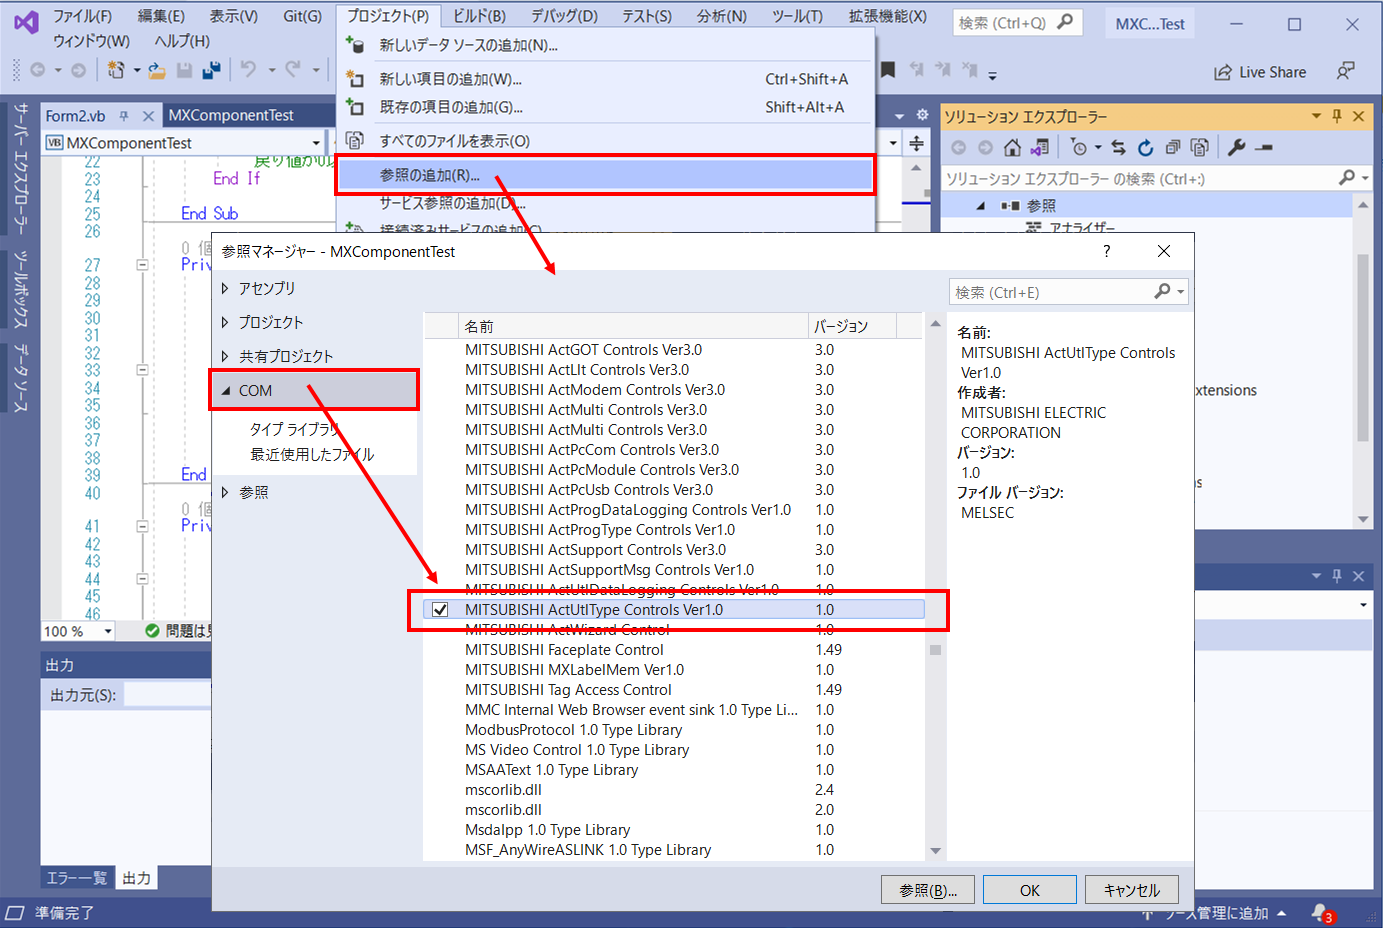Open Solution Explorer home view
Viewport: 1383px width, 928px height.
pyautogui.click(x=1012, y=147)
